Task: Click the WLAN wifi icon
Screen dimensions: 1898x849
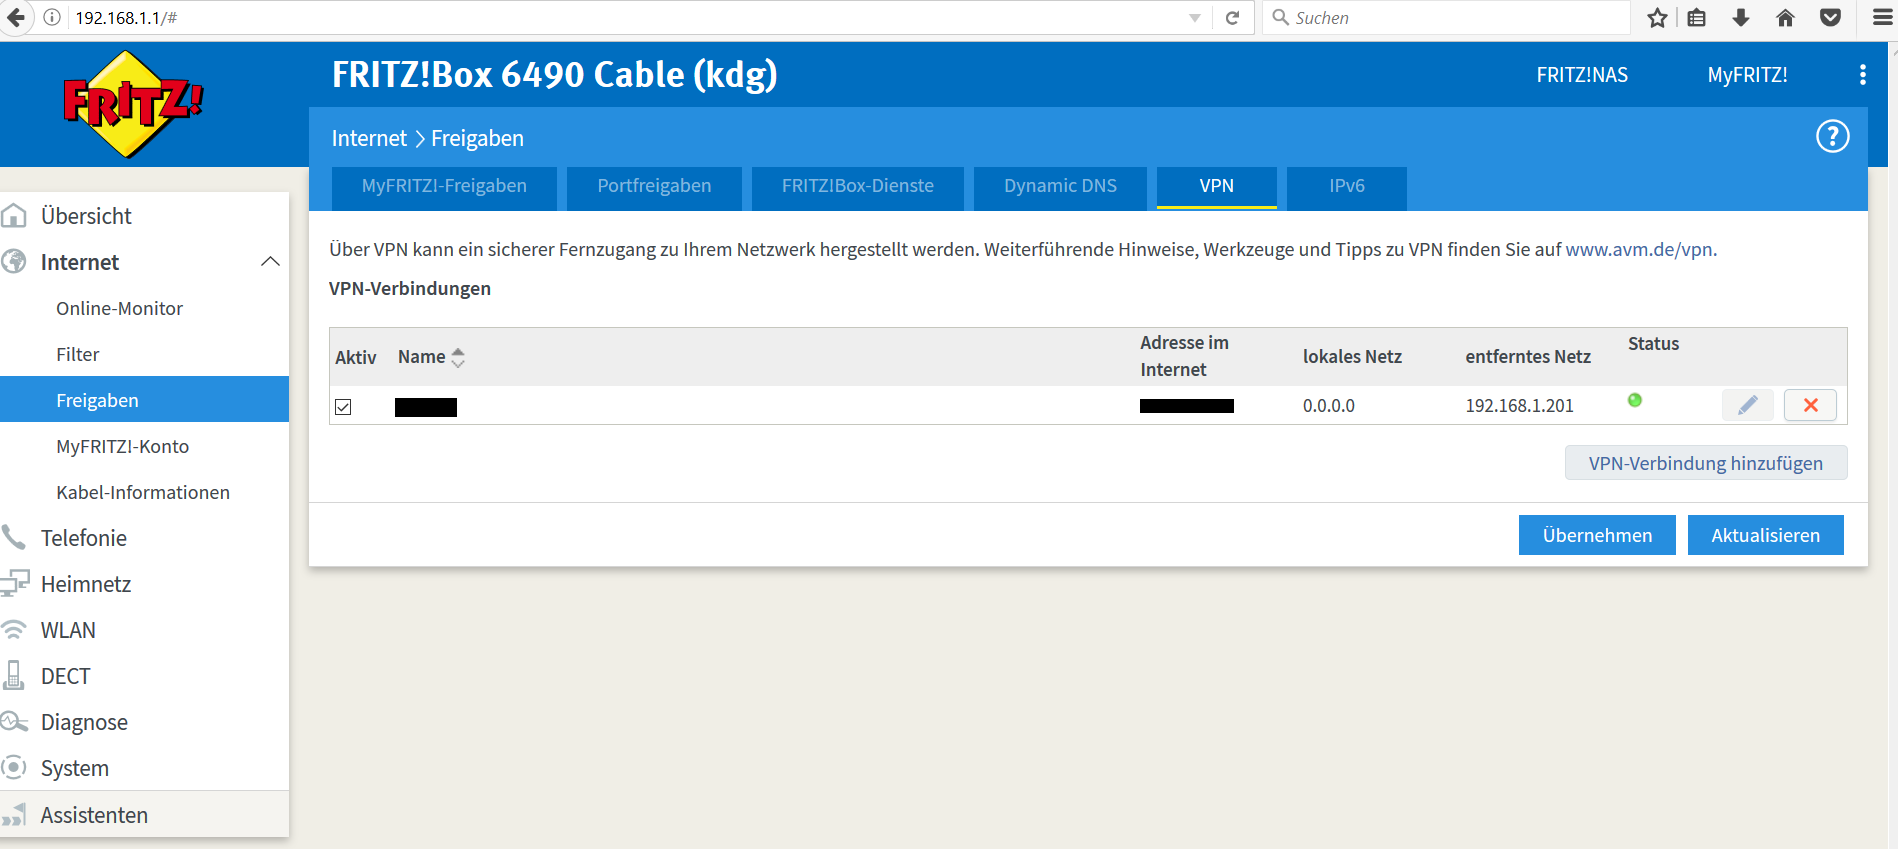Action: (x=14, y=629)
